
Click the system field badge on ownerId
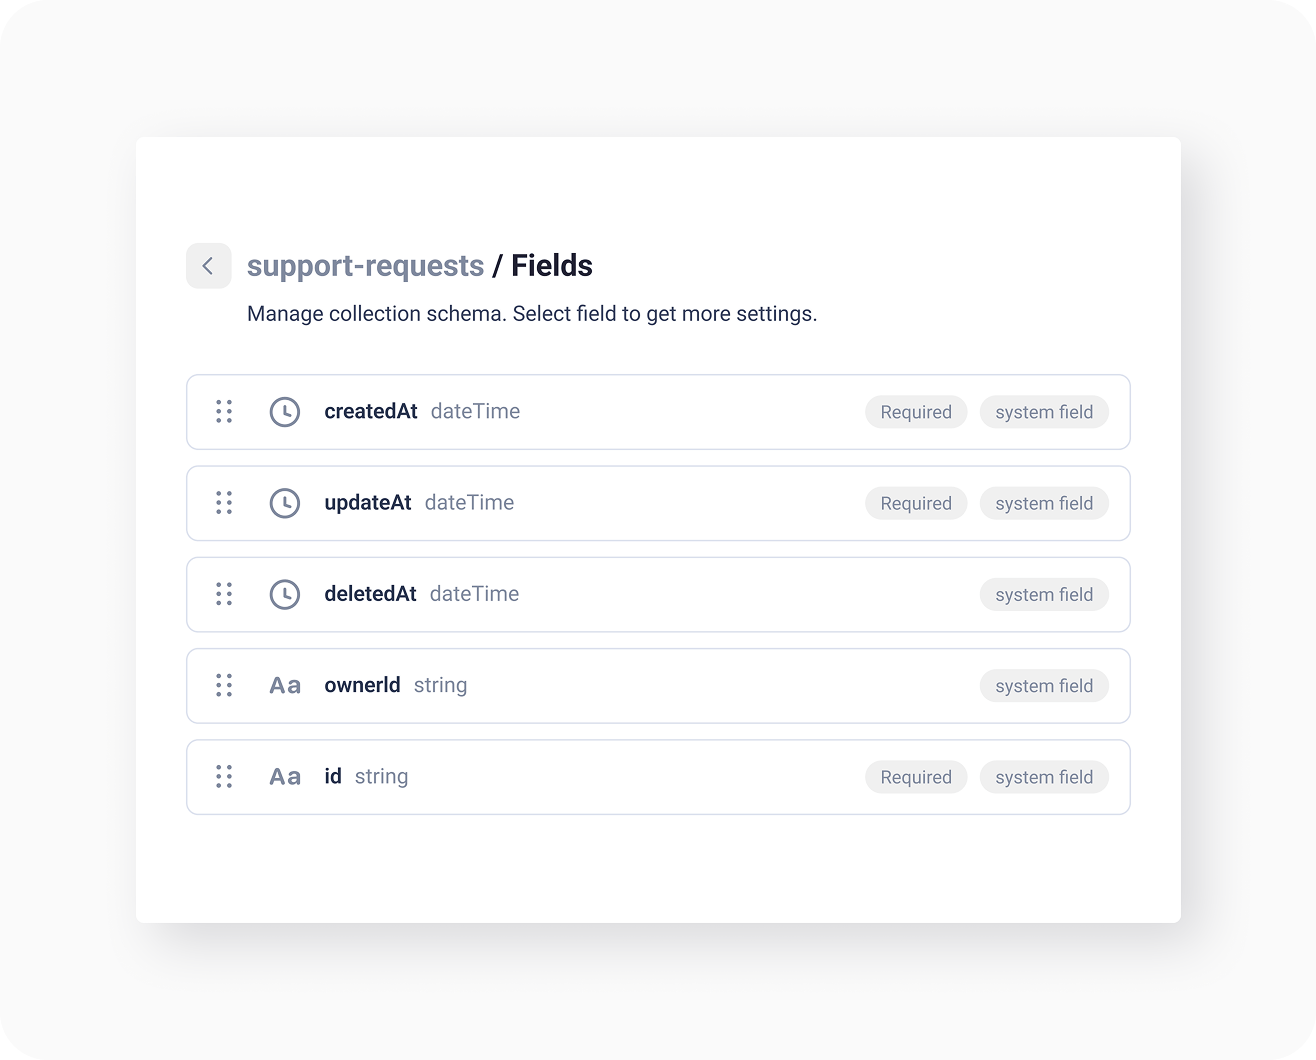pyautogui.click(x=1043, y=685)
